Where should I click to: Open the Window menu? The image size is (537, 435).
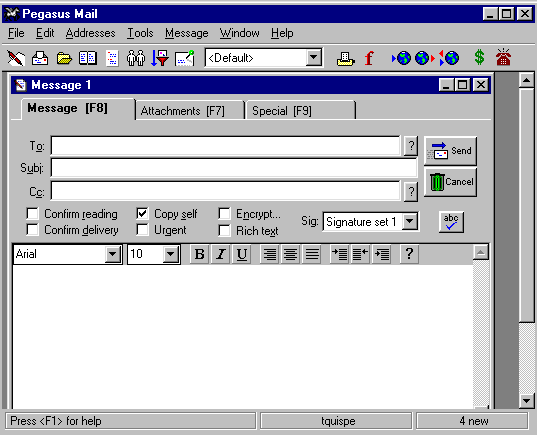[240, 33]
